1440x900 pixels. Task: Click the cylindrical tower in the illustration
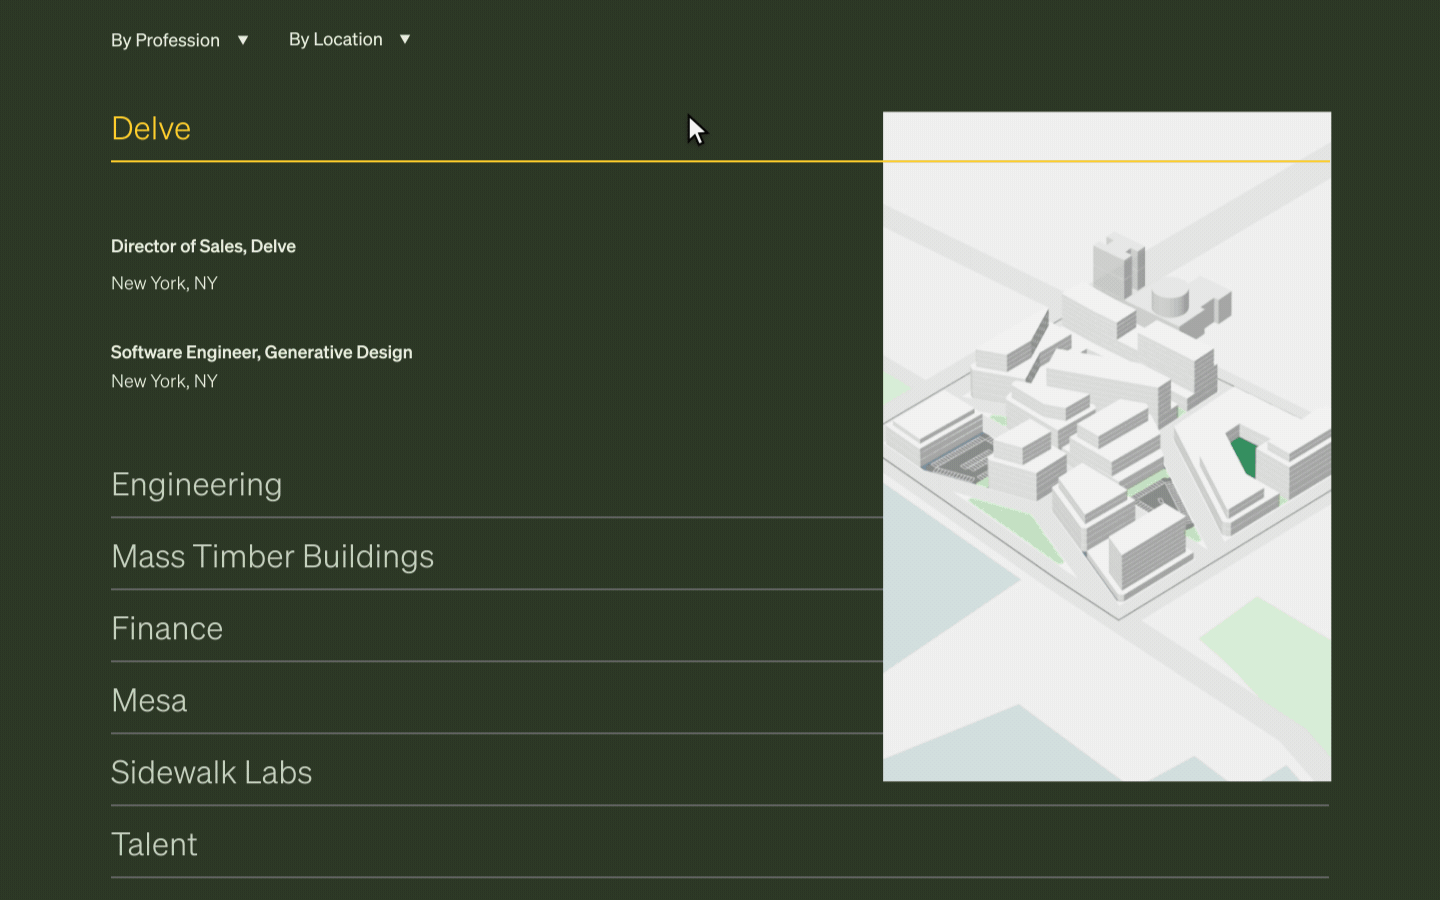(x=1170, y=297)
